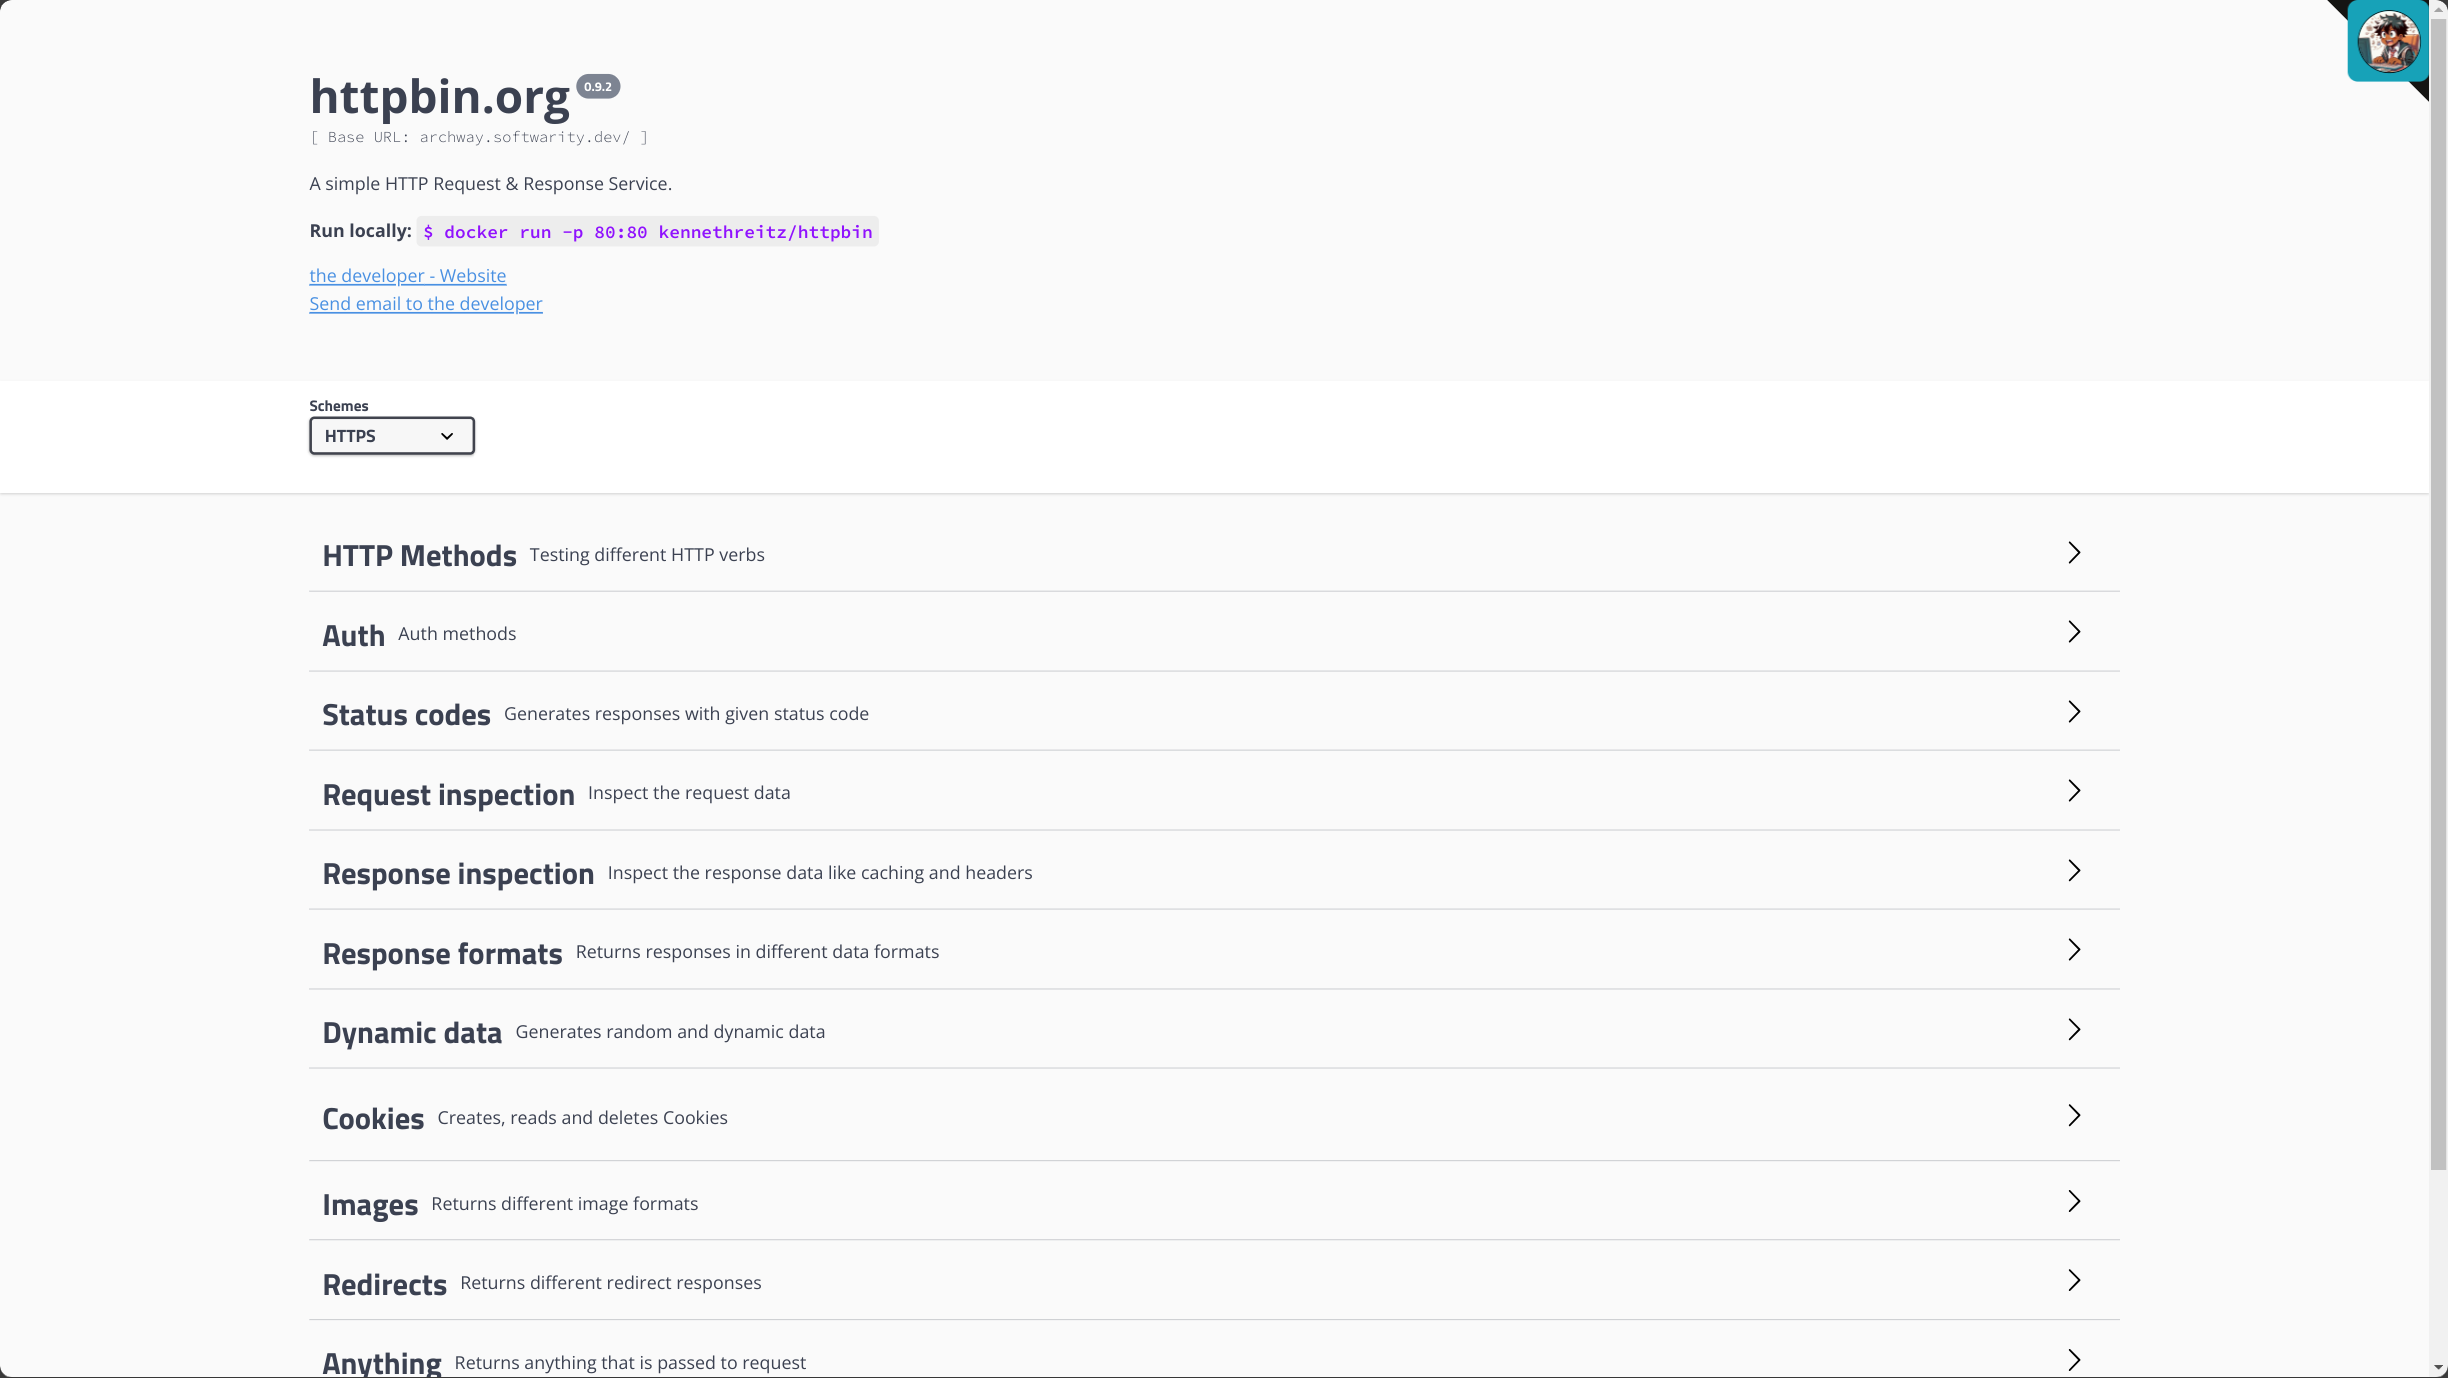Viewport: 2448px width, 1378px height.
Task: Open the avatar badge in the top-right corner
Action: coord(2388,41)
